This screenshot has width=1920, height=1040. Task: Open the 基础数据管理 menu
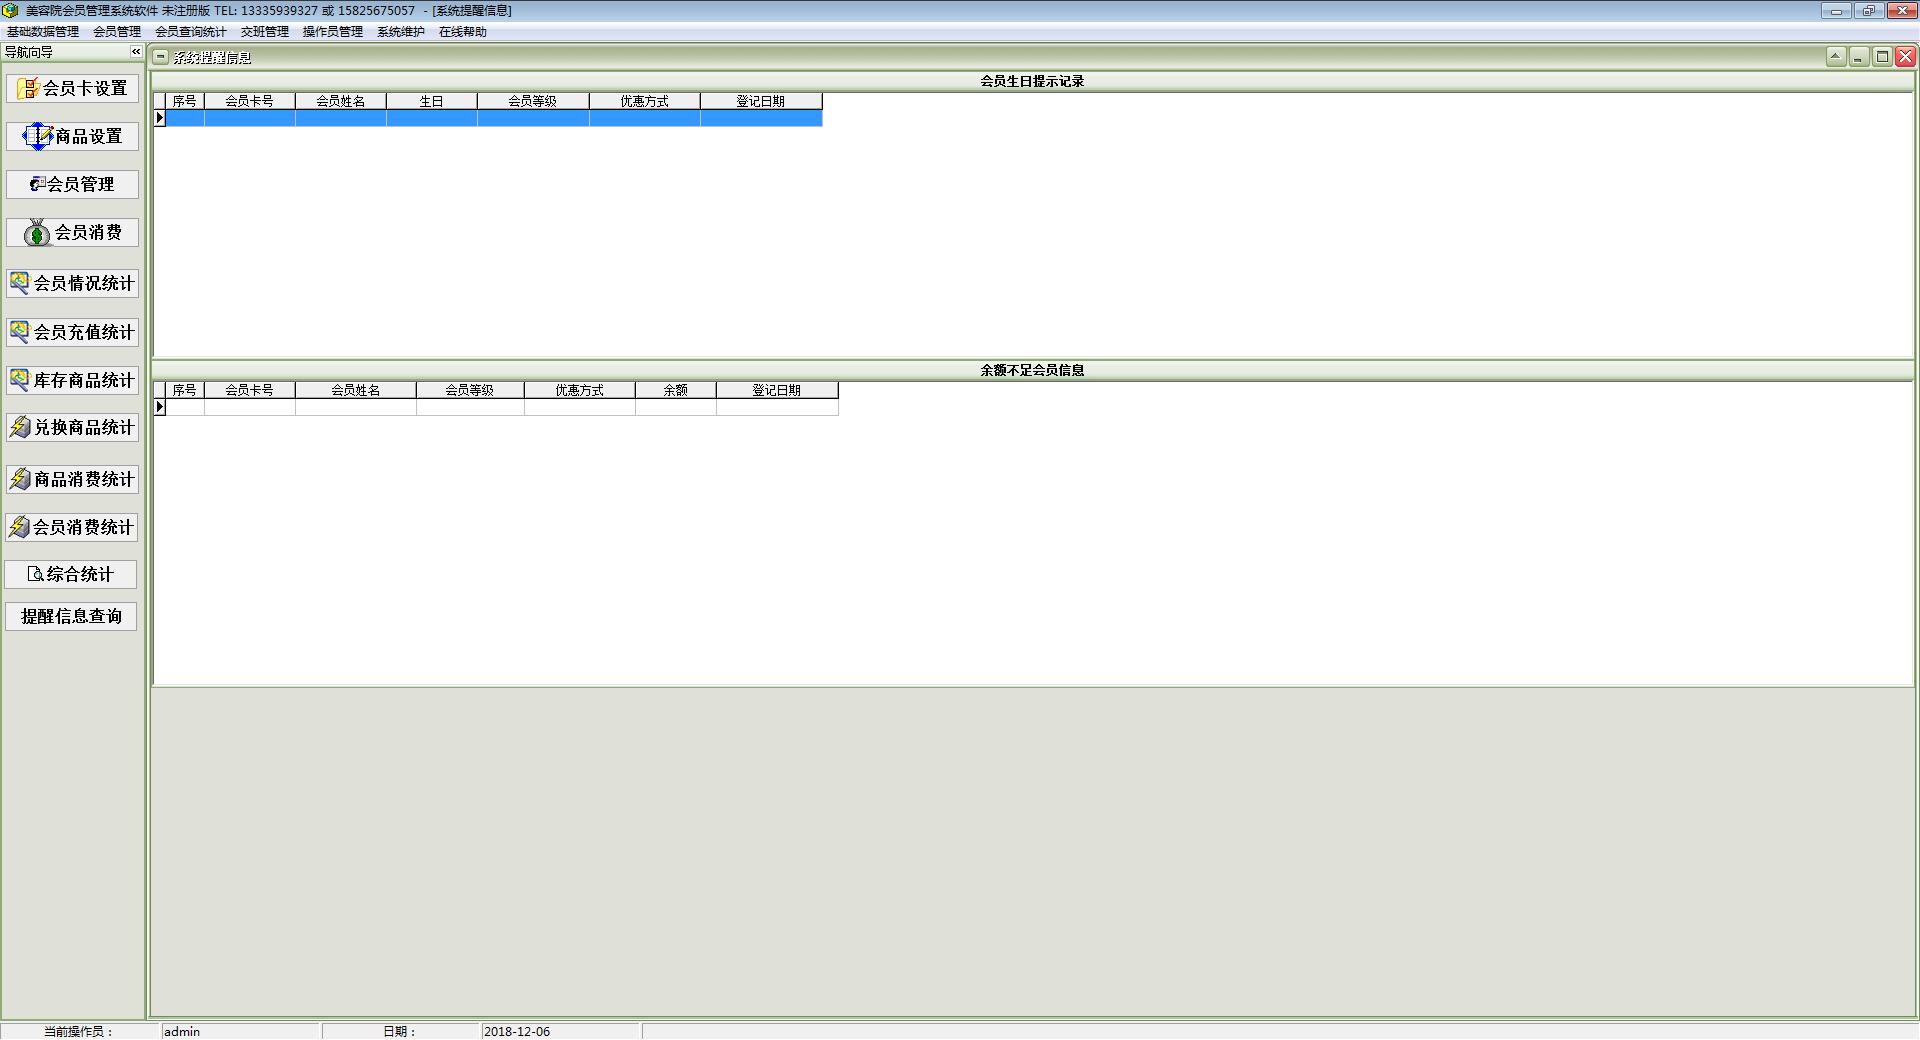(x=43, y=32)
